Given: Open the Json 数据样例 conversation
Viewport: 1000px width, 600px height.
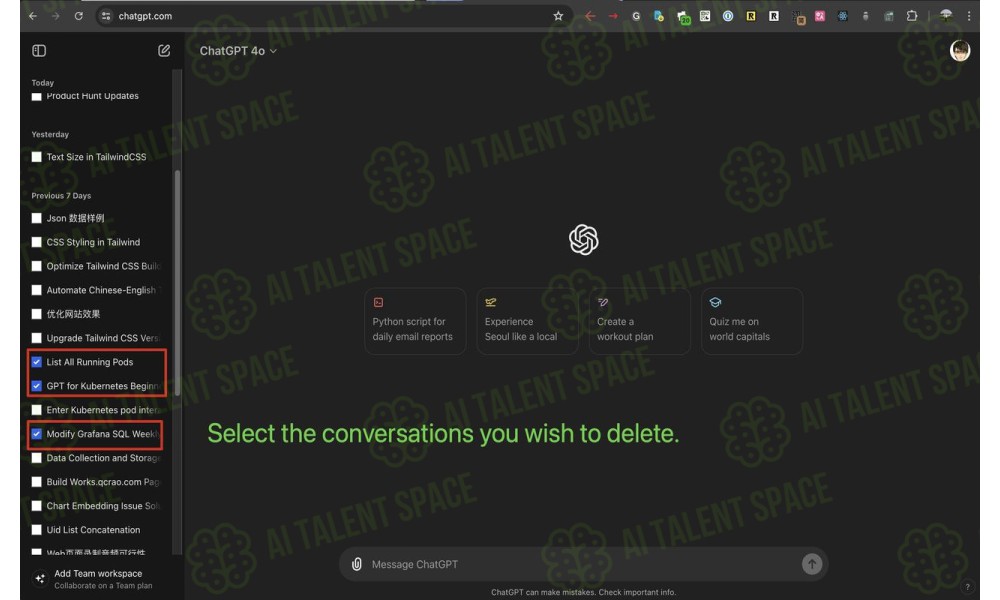Looking at the screenshot, I should pos(75,218).
